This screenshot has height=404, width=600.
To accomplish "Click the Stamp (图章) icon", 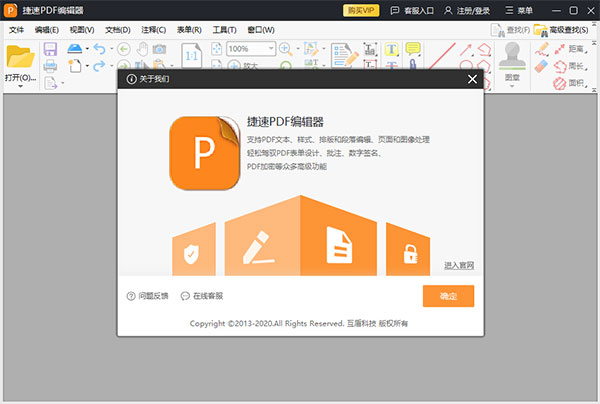I will 512,56.
